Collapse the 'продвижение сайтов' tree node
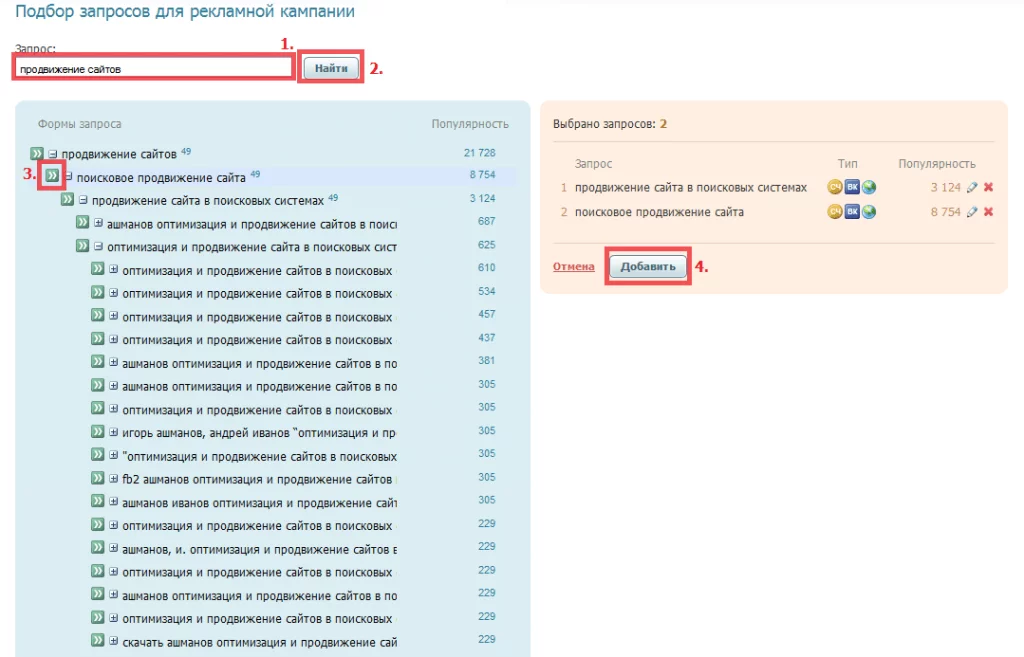 pyautogui.click(x=53, y=154)
